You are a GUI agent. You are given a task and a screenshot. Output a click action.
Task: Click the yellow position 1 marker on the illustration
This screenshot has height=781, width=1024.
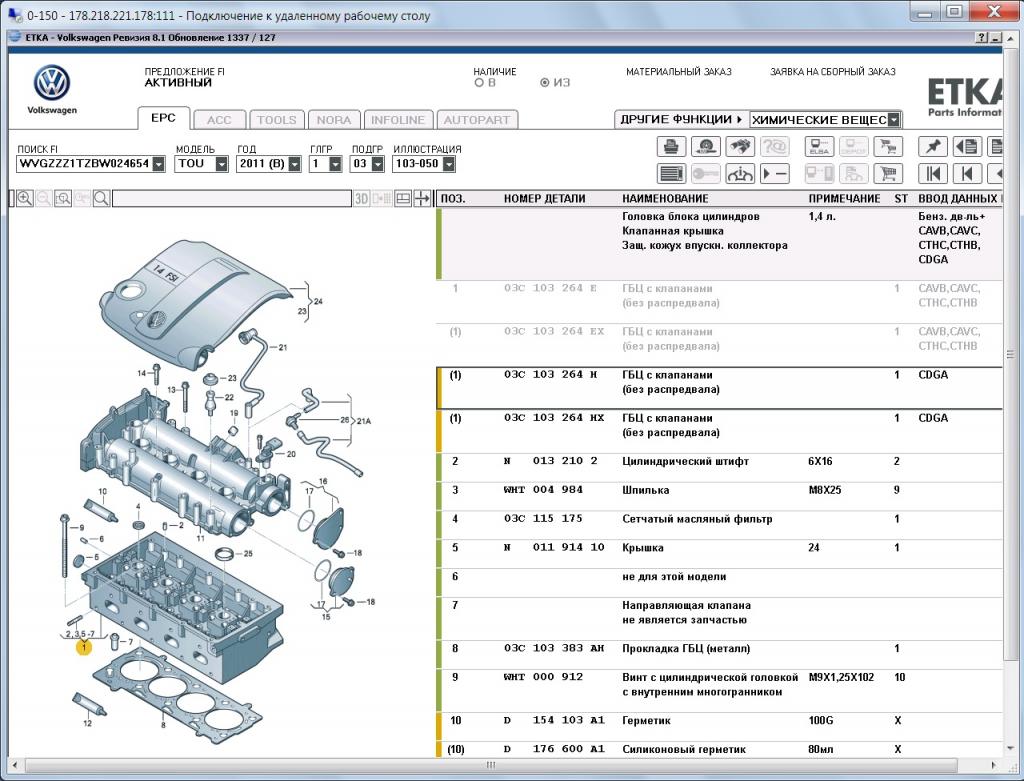84,647
